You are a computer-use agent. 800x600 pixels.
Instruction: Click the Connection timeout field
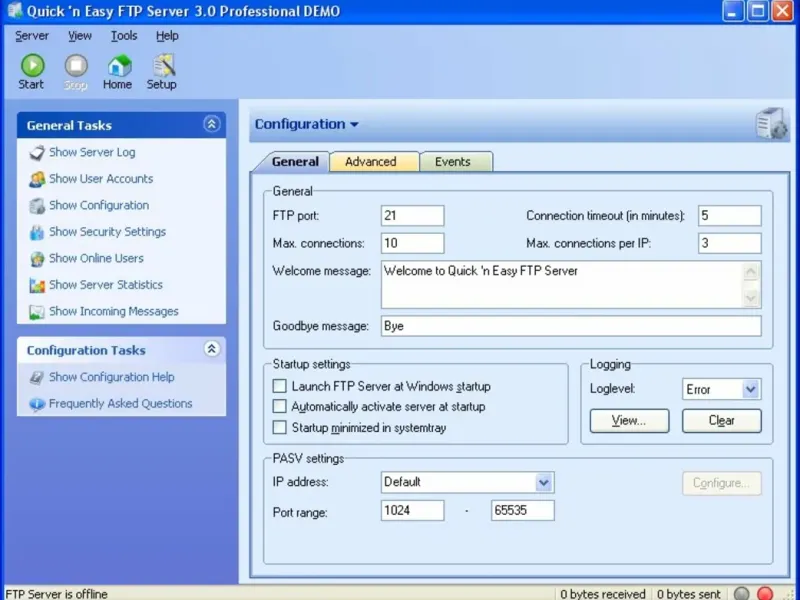[x=730, y=216]
